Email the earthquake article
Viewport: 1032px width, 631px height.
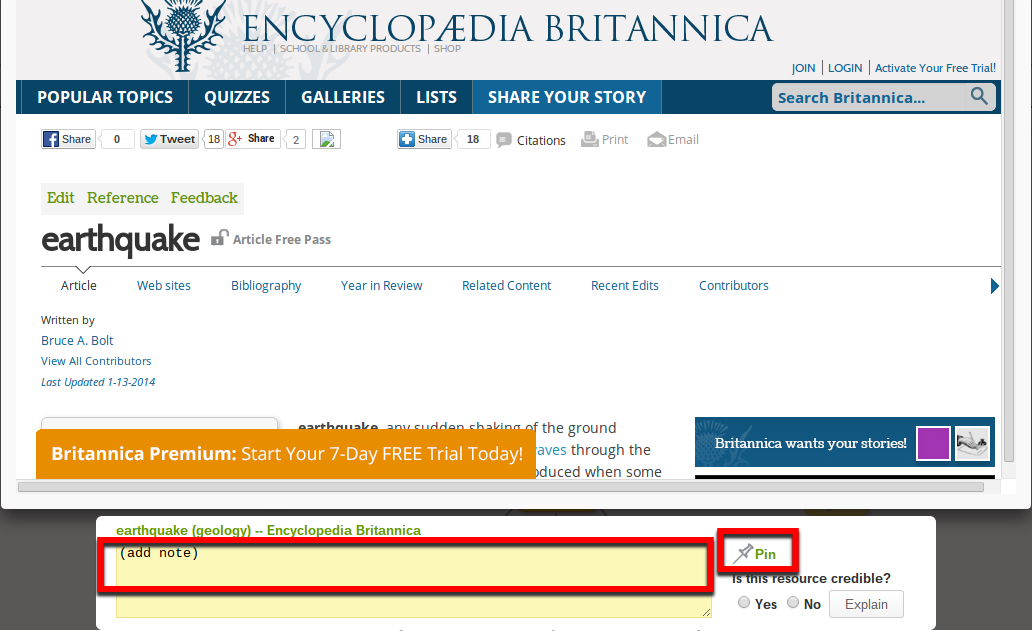point(673,139)
